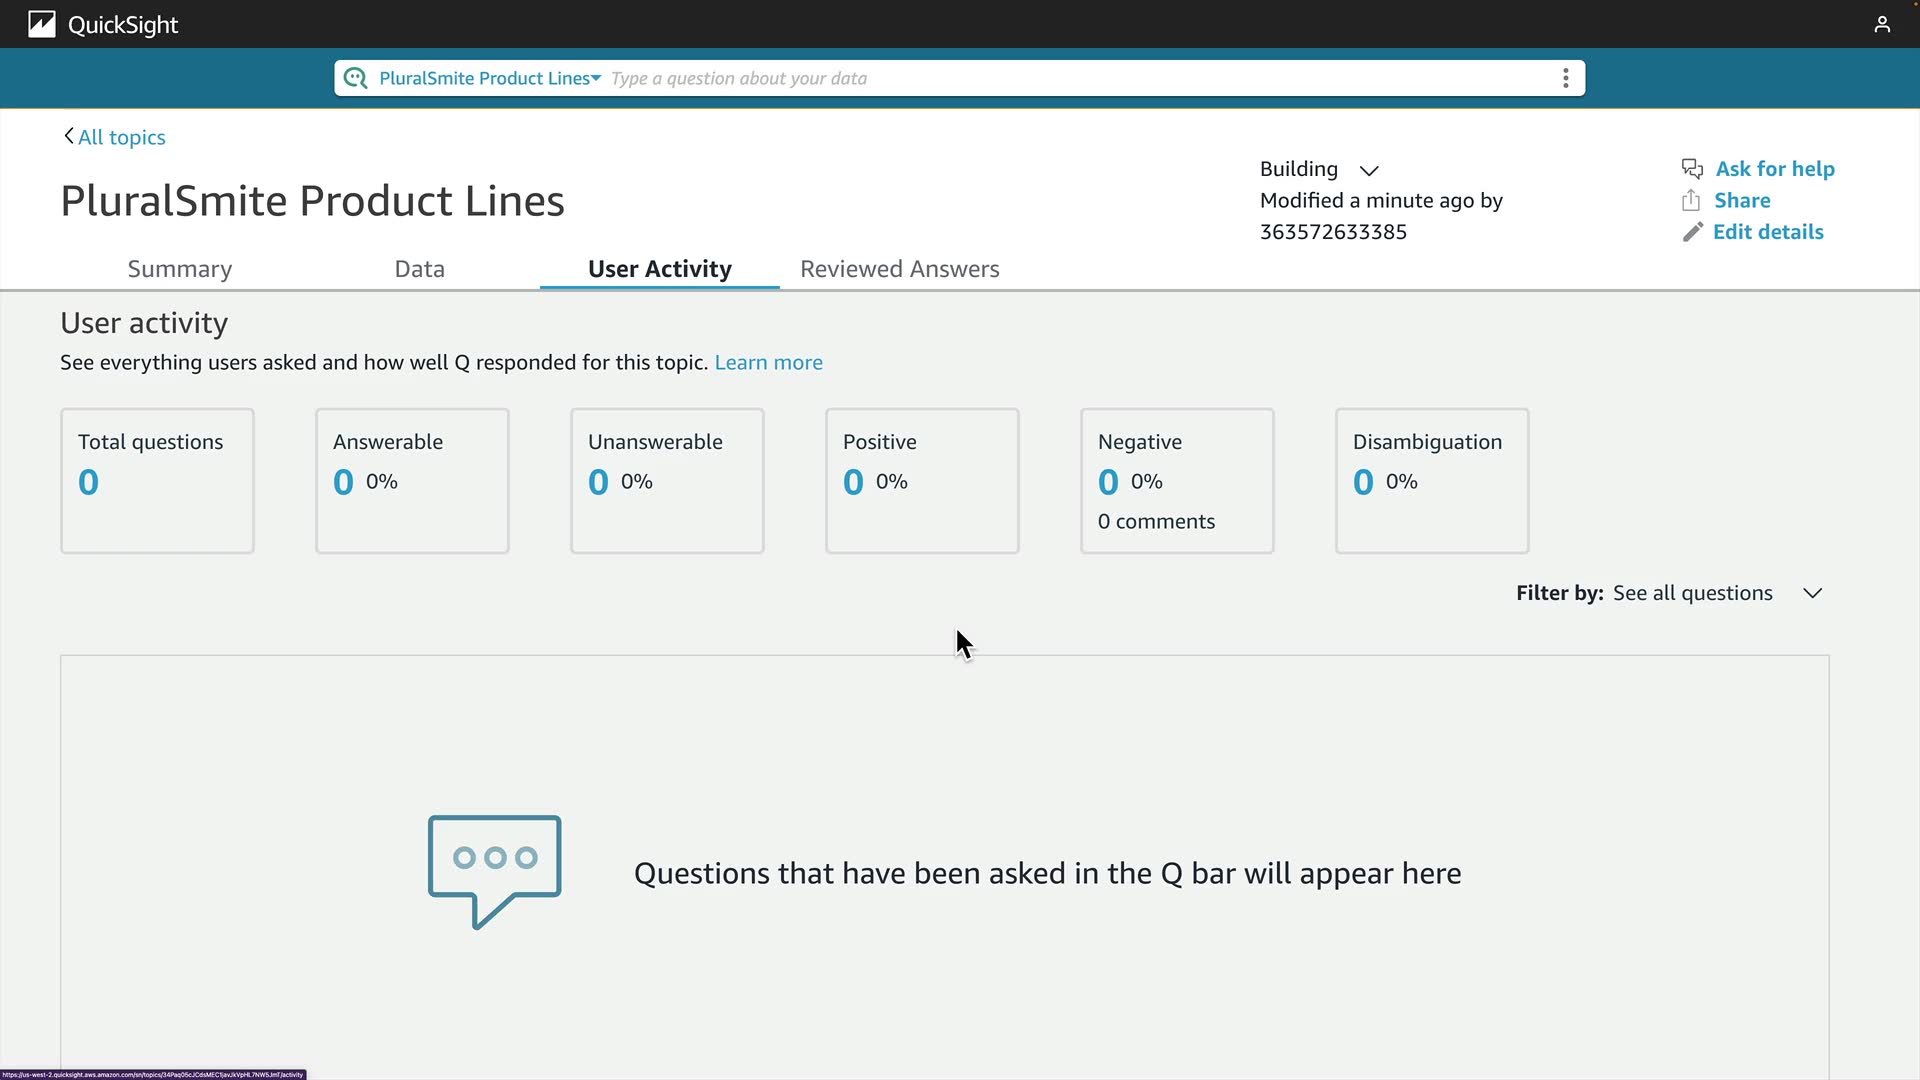Switch to the Data tab
The image size is (1920, 1080).
click(x=419, y=269)
